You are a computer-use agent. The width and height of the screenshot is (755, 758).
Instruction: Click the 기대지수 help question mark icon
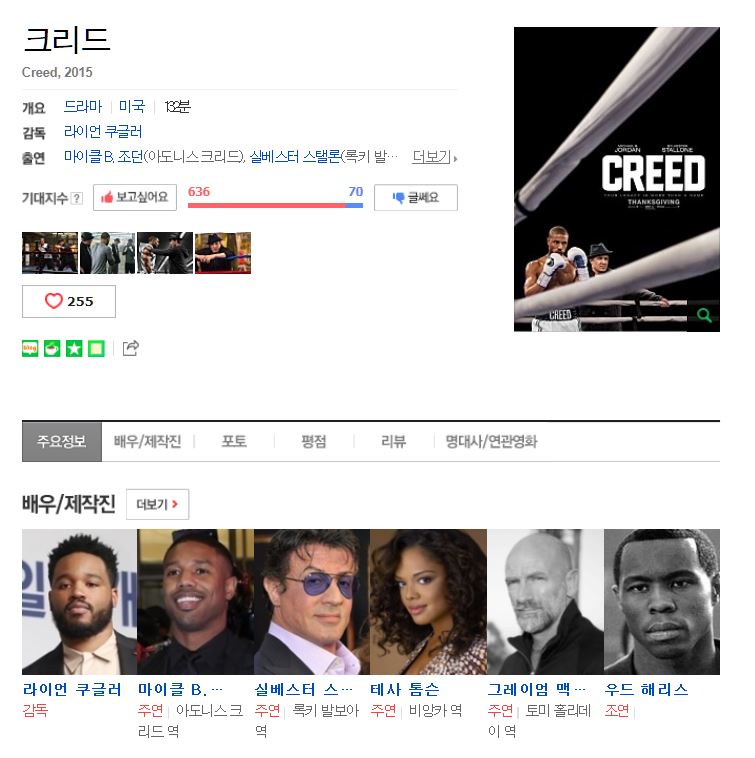tap(76, 198)
